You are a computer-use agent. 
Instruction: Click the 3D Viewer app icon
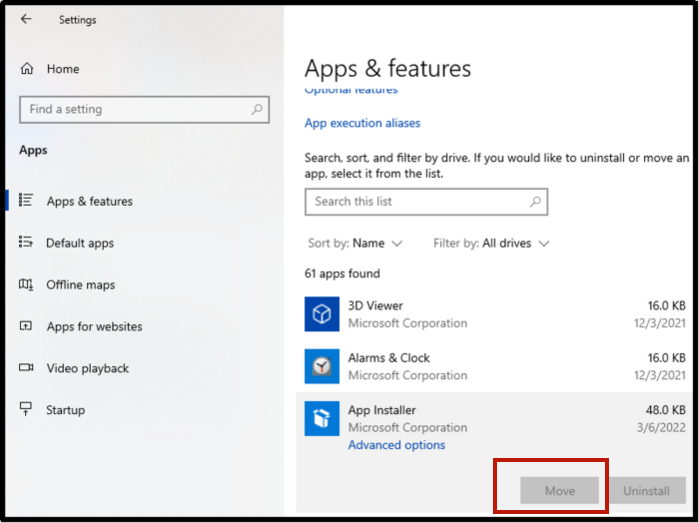[322, 314]
